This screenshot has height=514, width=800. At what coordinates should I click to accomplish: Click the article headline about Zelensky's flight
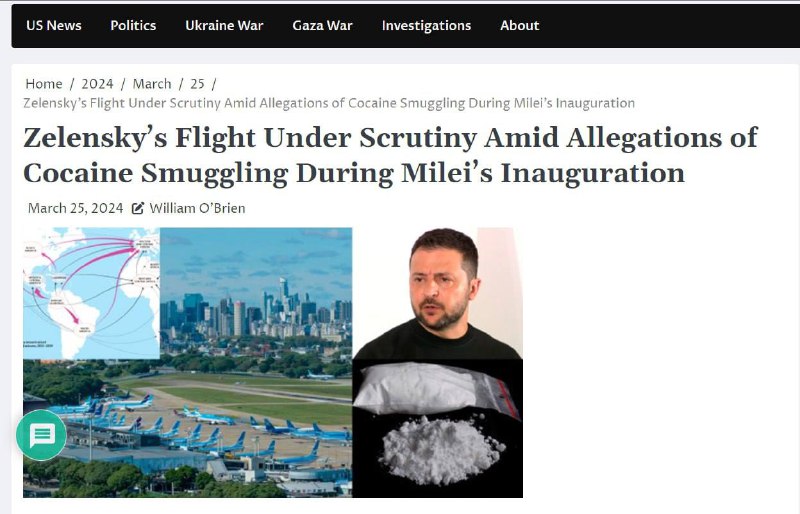coord(390,155)
